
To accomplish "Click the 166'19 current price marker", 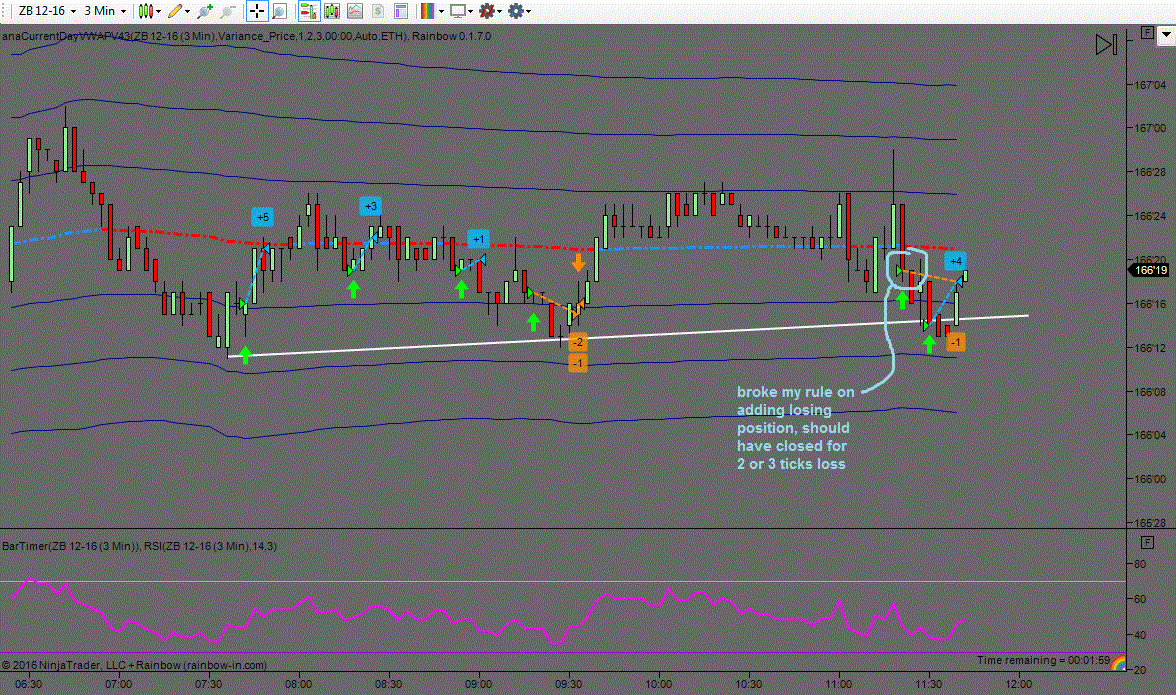I will click(1149, 271).
